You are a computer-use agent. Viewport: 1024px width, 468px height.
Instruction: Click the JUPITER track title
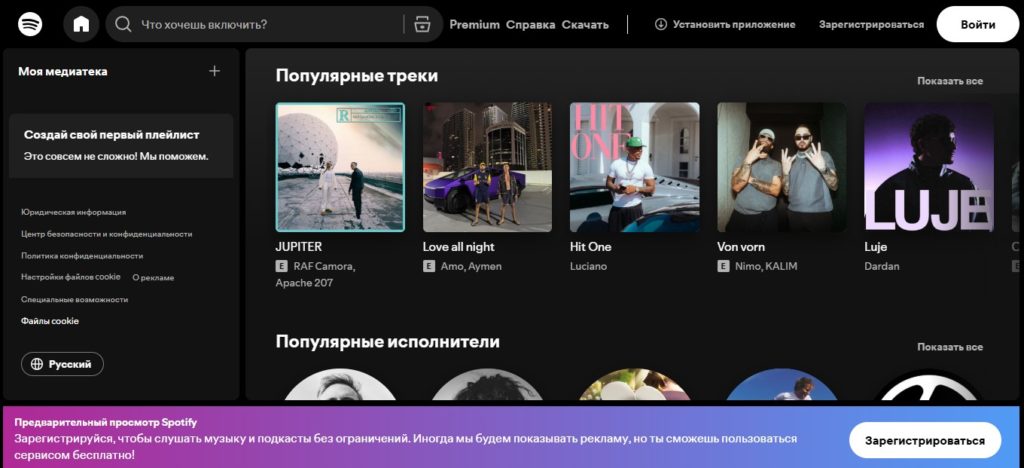pos(298,247)
